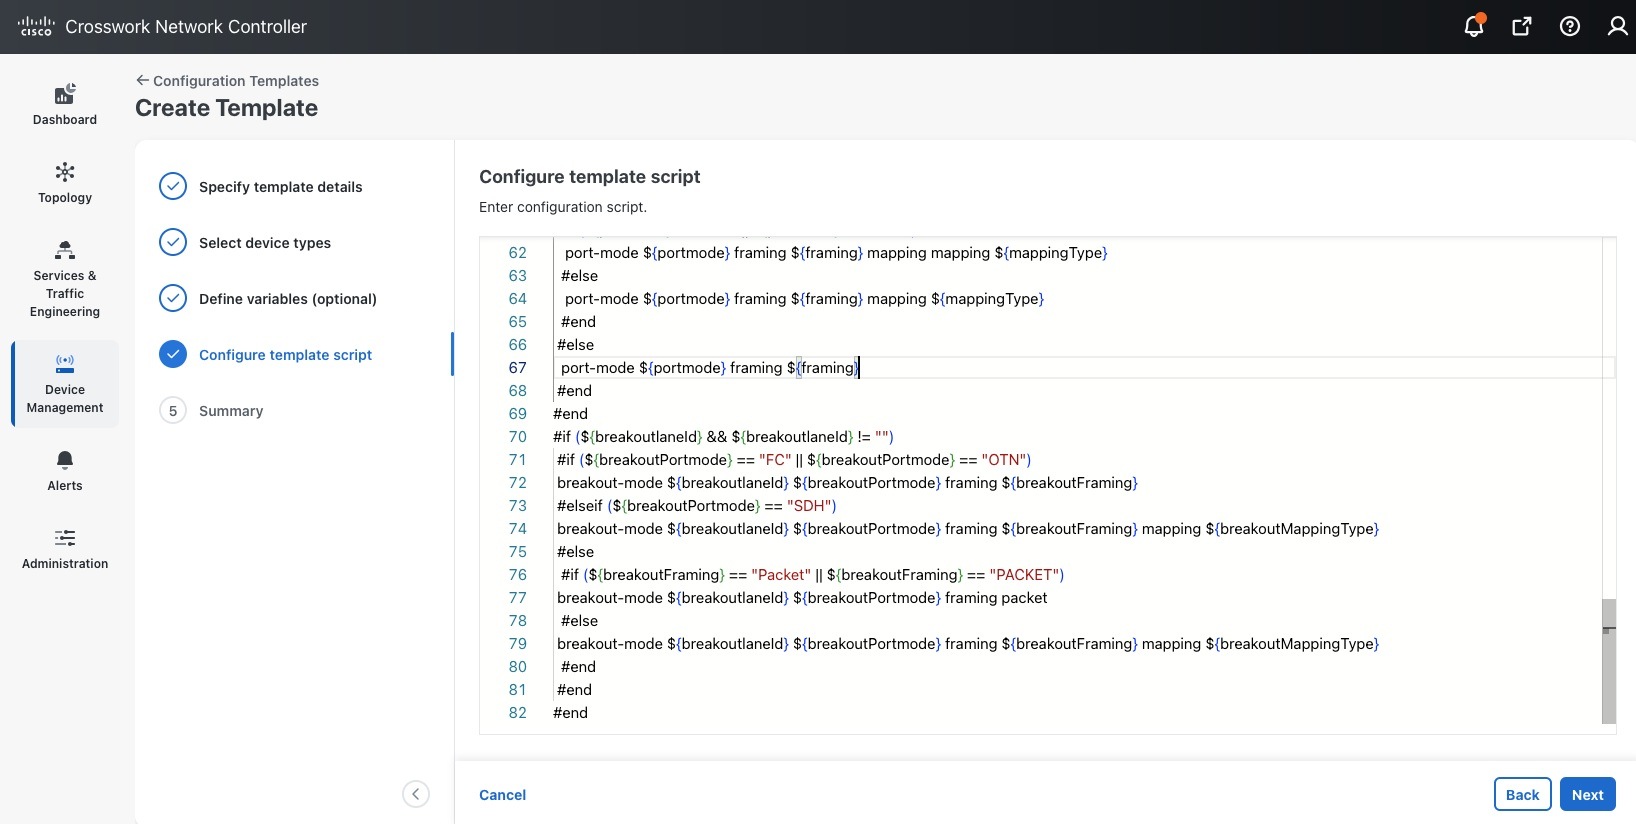Select the Configure template script step
The image size is (1636, 824).
[285, 355]
